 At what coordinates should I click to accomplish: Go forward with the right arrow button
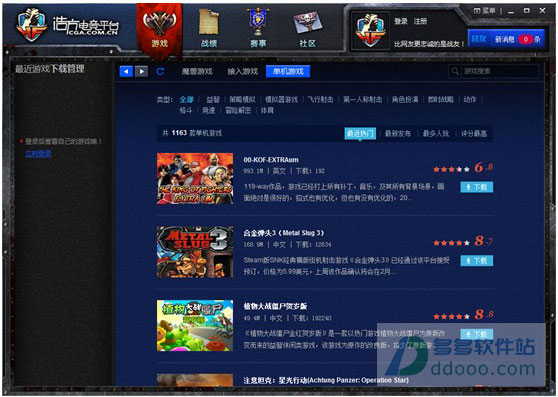click(141, 72)
